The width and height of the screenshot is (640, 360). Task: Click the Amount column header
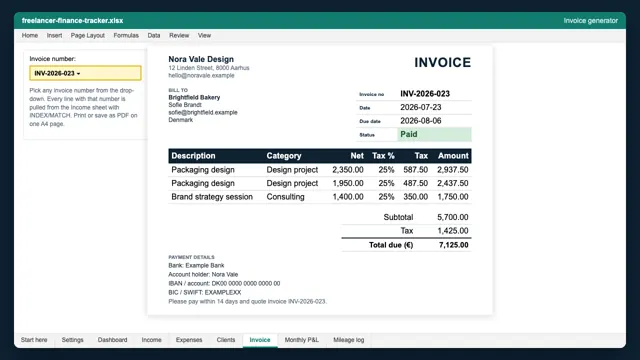tap(453, 156)
